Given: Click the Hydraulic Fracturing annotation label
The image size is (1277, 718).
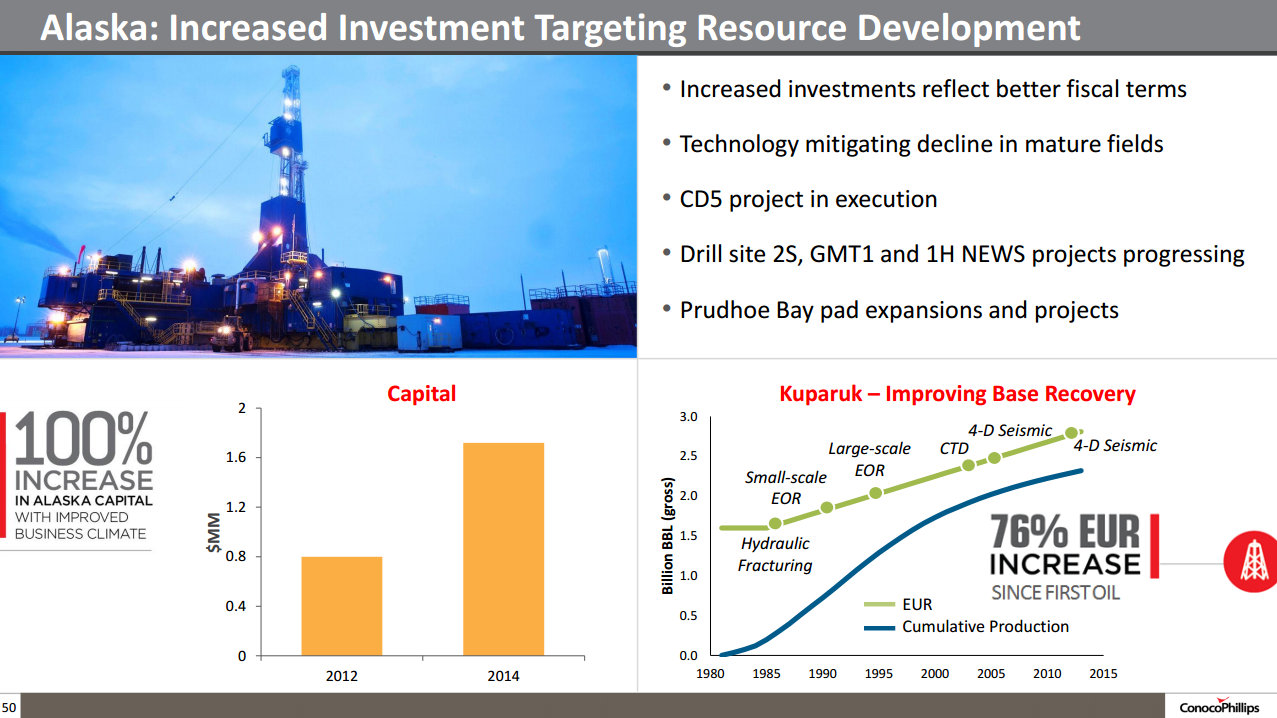Looking at the screenshot, I should 774,555.
